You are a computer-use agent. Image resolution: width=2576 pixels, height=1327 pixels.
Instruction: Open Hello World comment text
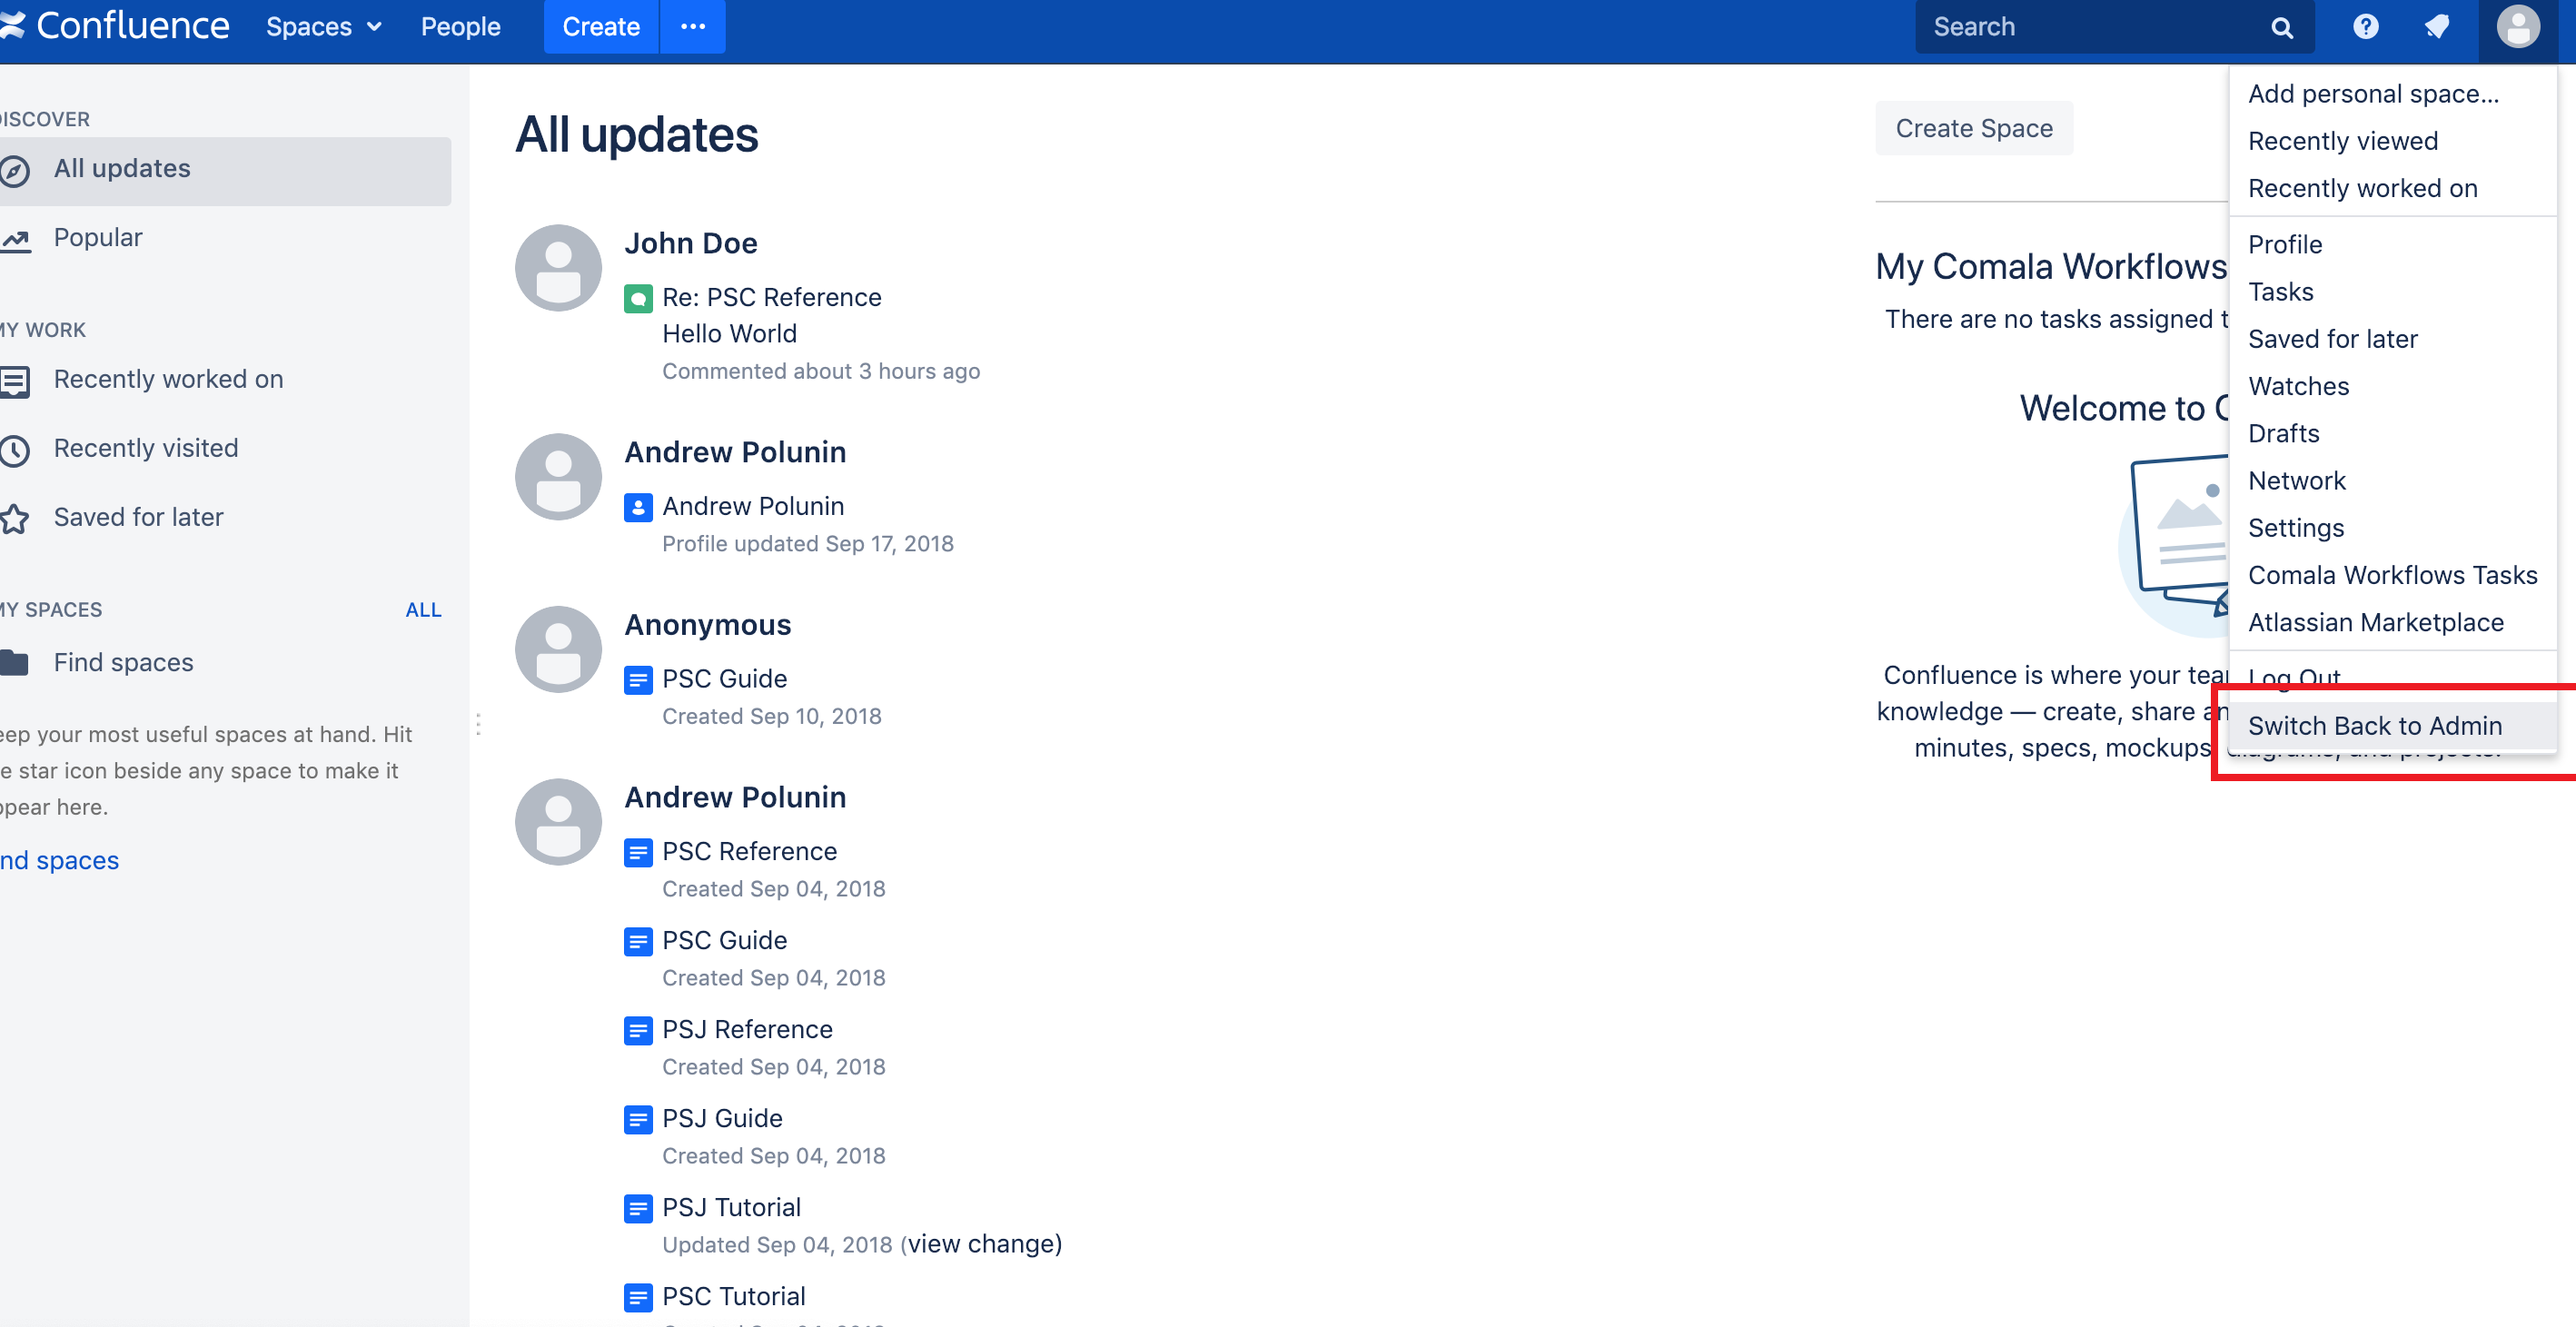point(730,334)
